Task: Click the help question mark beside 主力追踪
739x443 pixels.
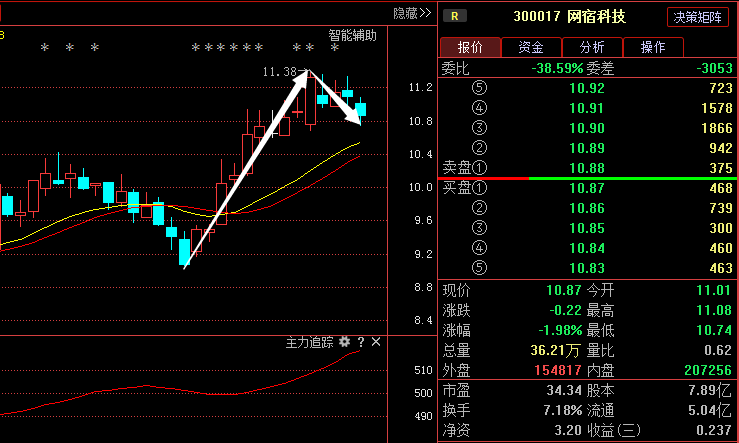Action: pos(361,342)
